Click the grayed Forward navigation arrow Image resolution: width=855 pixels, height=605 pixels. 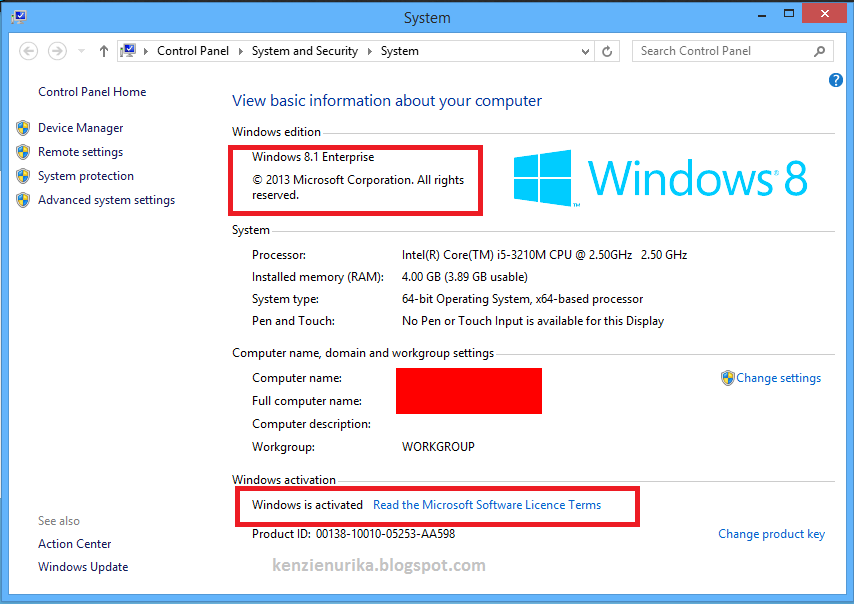(x=57, y=50)
